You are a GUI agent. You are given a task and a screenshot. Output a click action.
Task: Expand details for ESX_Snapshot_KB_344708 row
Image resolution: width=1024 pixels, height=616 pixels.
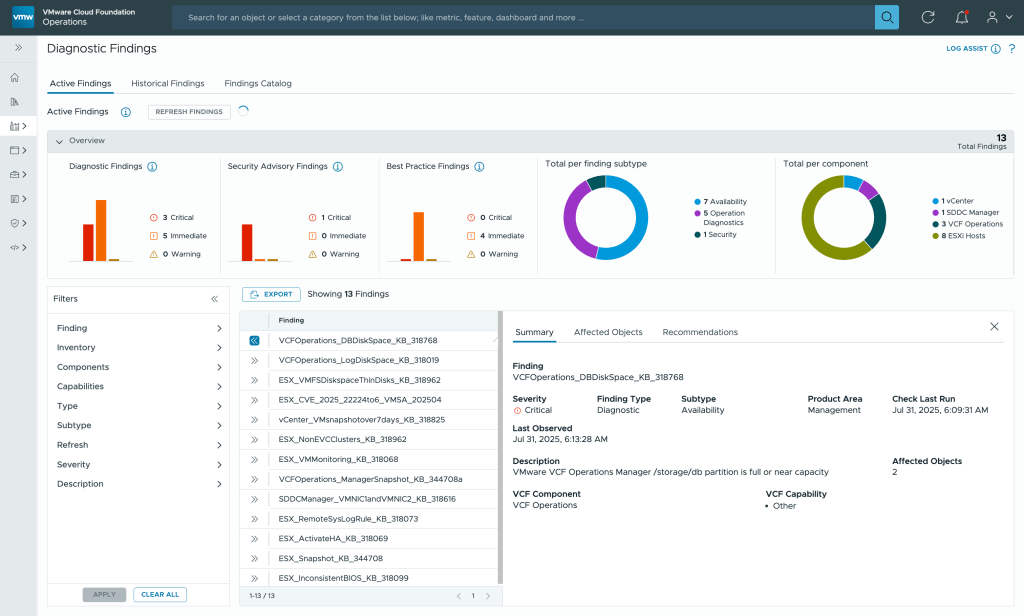(x=254, y=558)
